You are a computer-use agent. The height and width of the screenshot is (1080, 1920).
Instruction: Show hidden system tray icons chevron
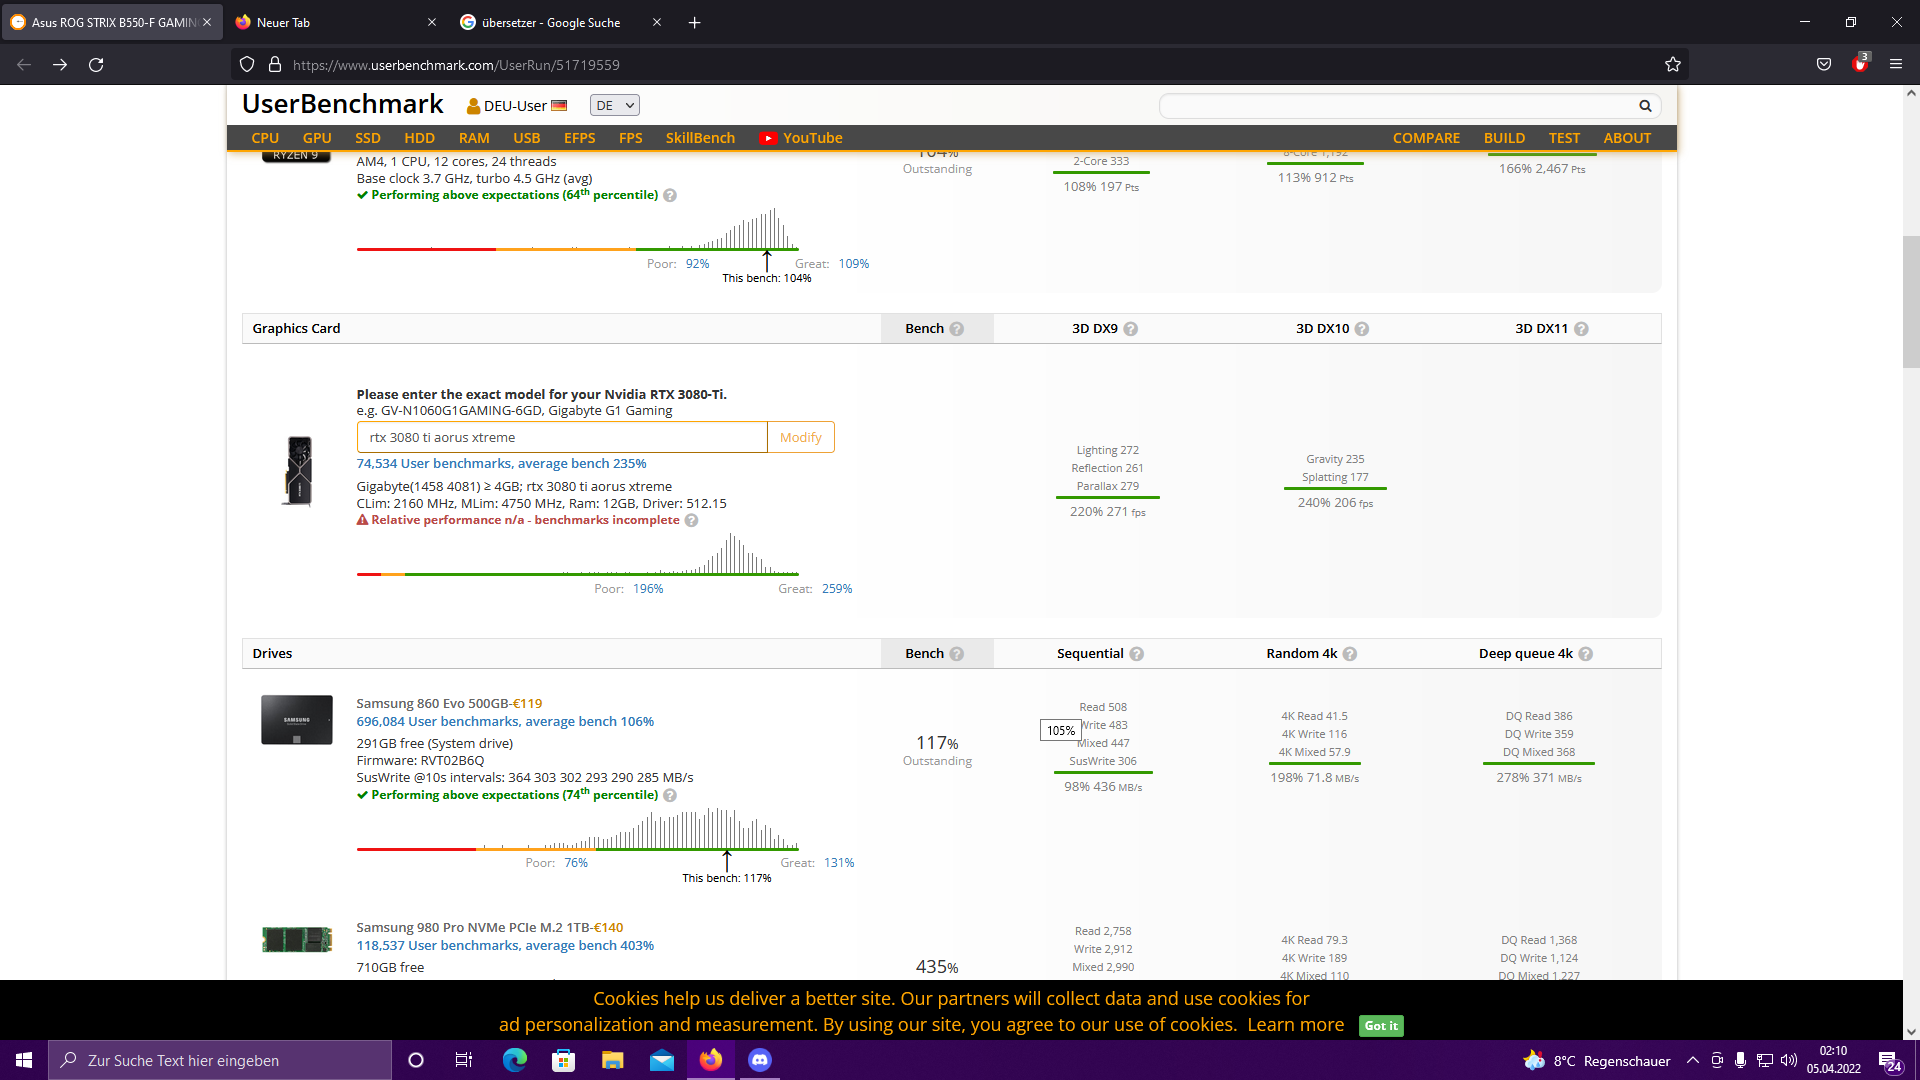tap(1692, 1061)
